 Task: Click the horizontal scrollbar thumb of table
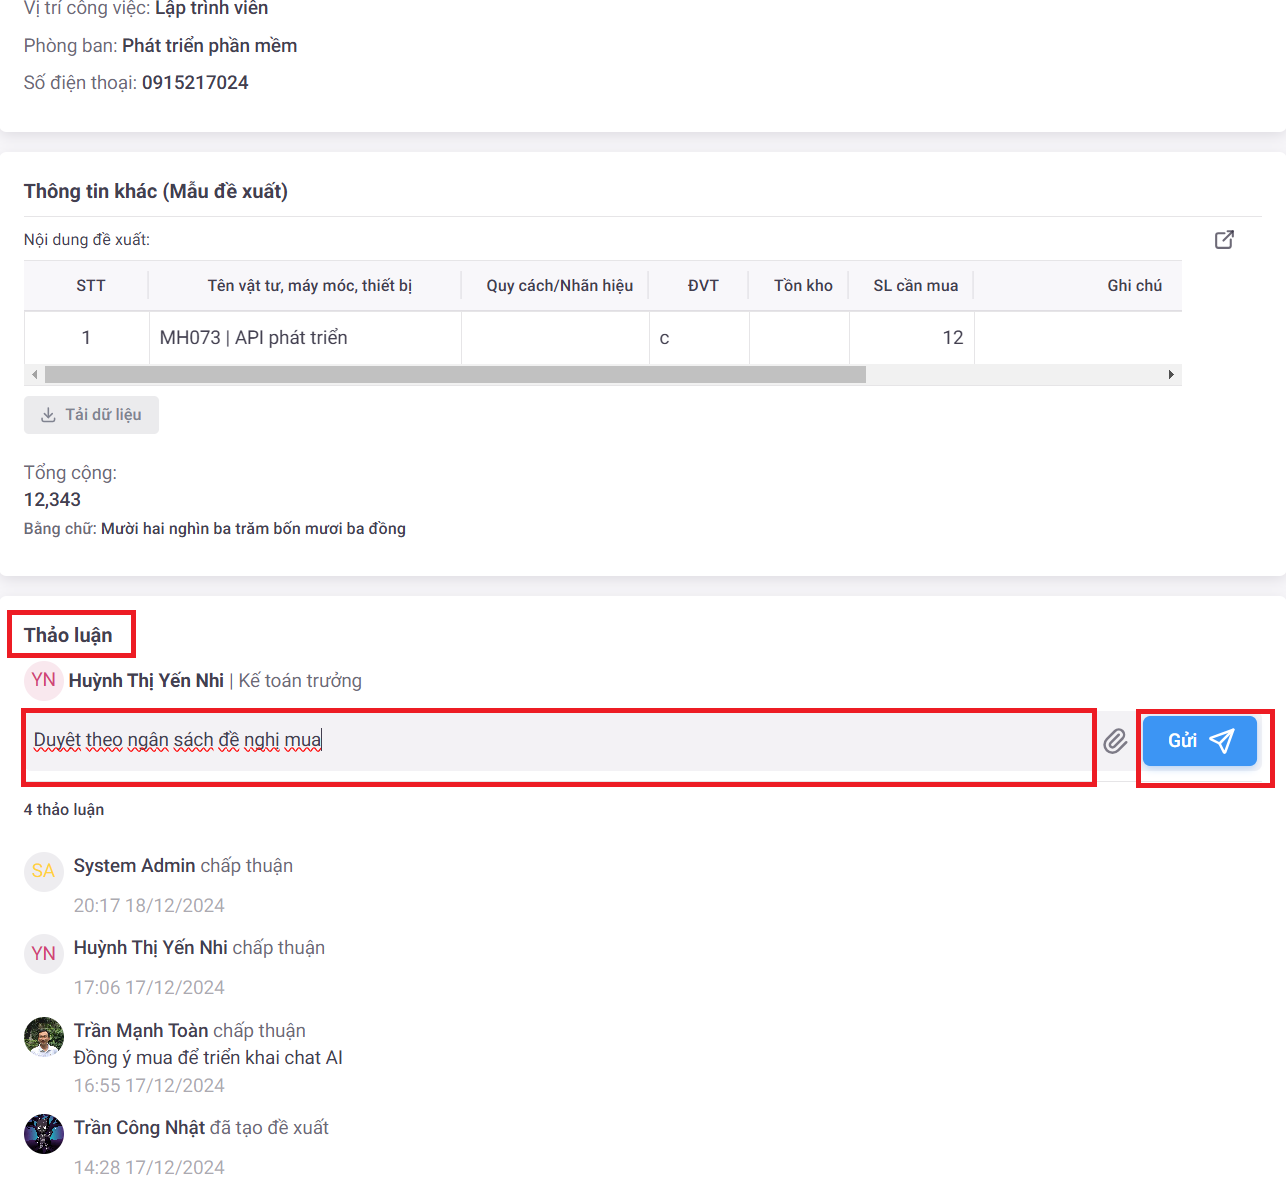coord(455,375)
